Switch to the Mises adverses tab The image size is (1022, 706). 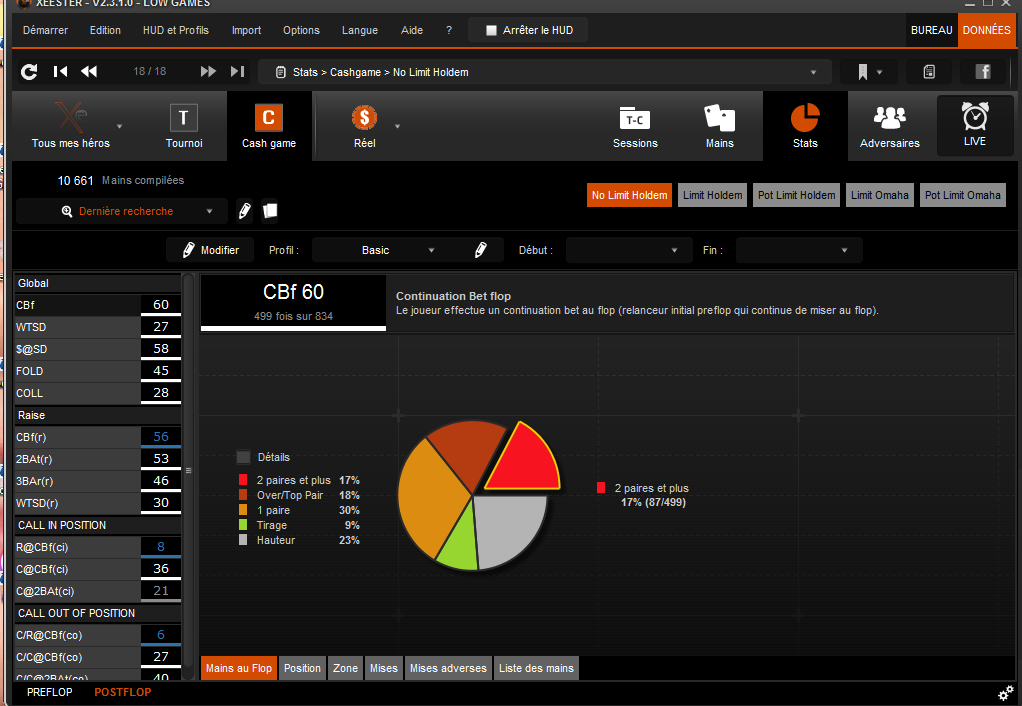448,668
